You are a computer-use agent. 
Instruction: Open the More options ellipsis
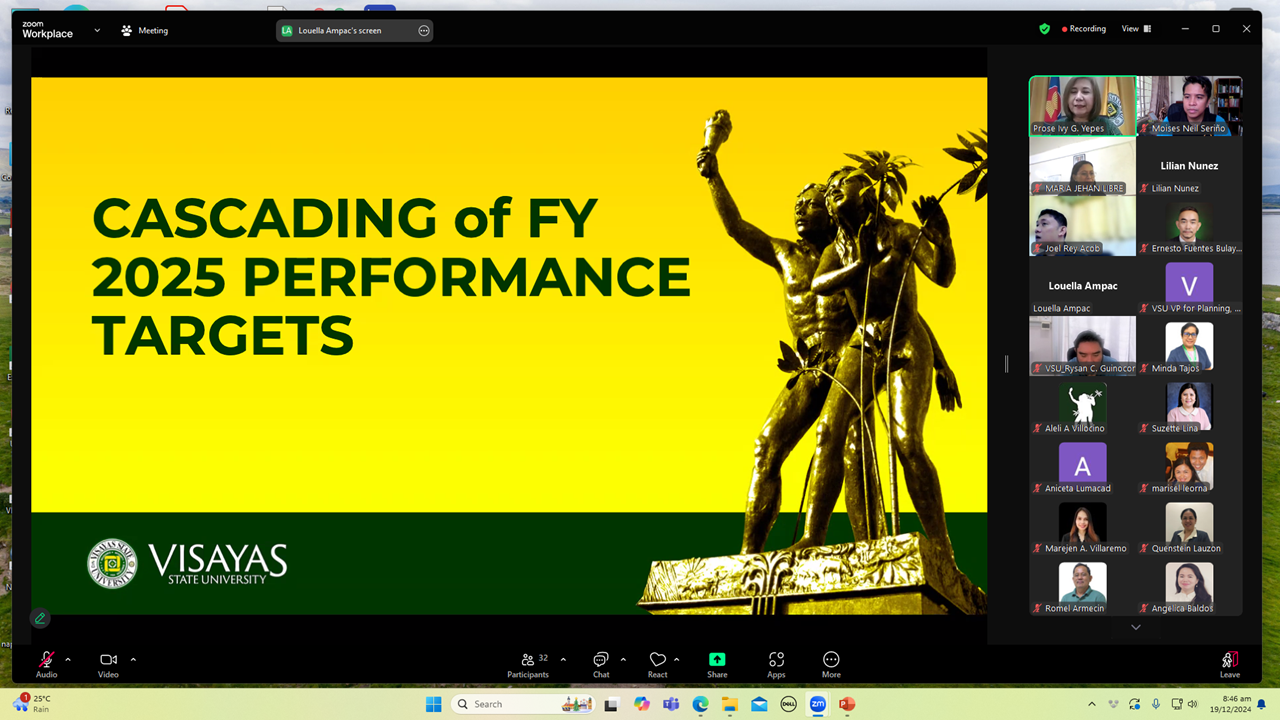(831, 663)
